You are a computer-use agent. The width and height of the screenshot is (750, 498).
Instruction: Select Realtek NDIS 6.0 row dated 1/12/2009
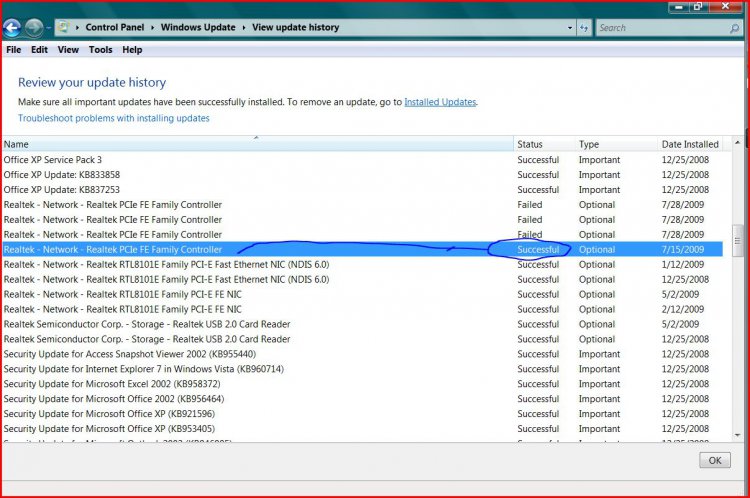(362, 264)
